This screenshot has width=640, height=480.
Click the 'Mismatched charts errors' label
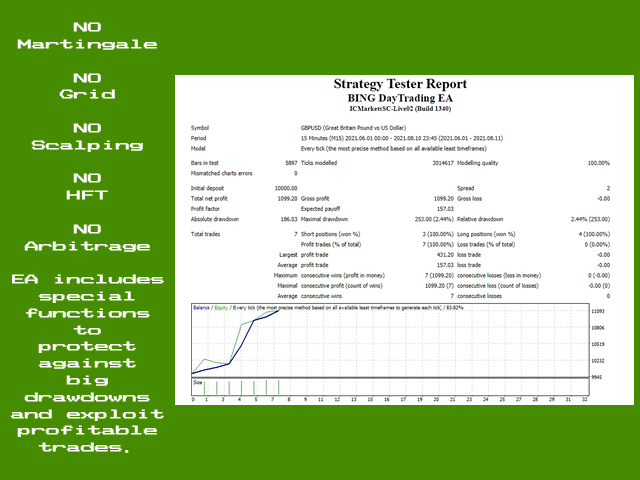point(221,173)
